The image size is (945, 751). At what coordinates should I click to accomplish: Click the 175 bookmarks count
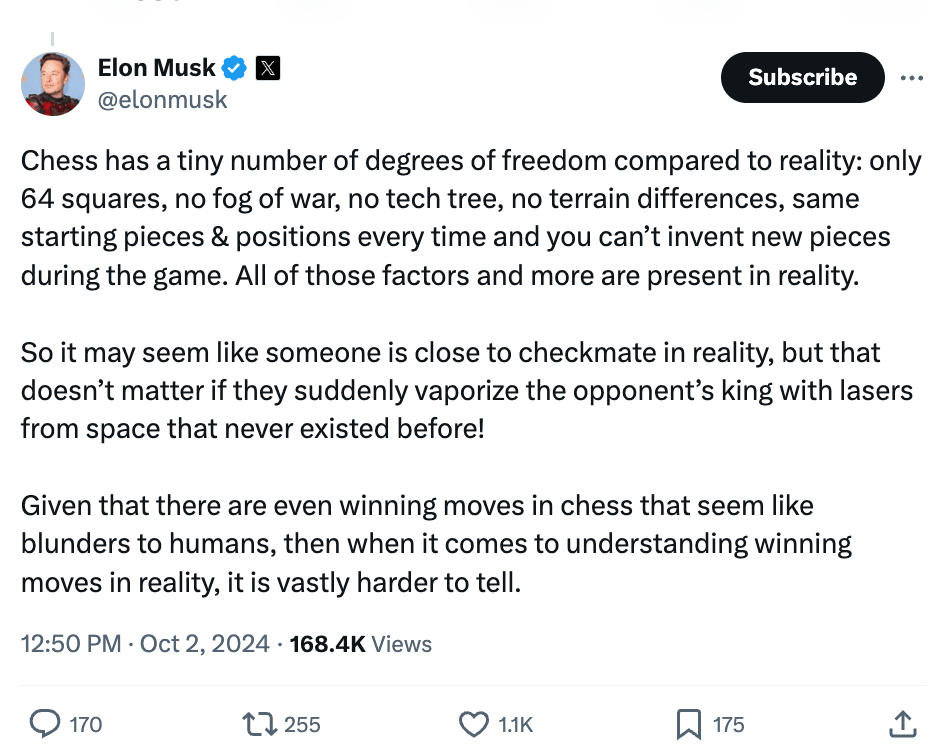(x=729, y=724)
